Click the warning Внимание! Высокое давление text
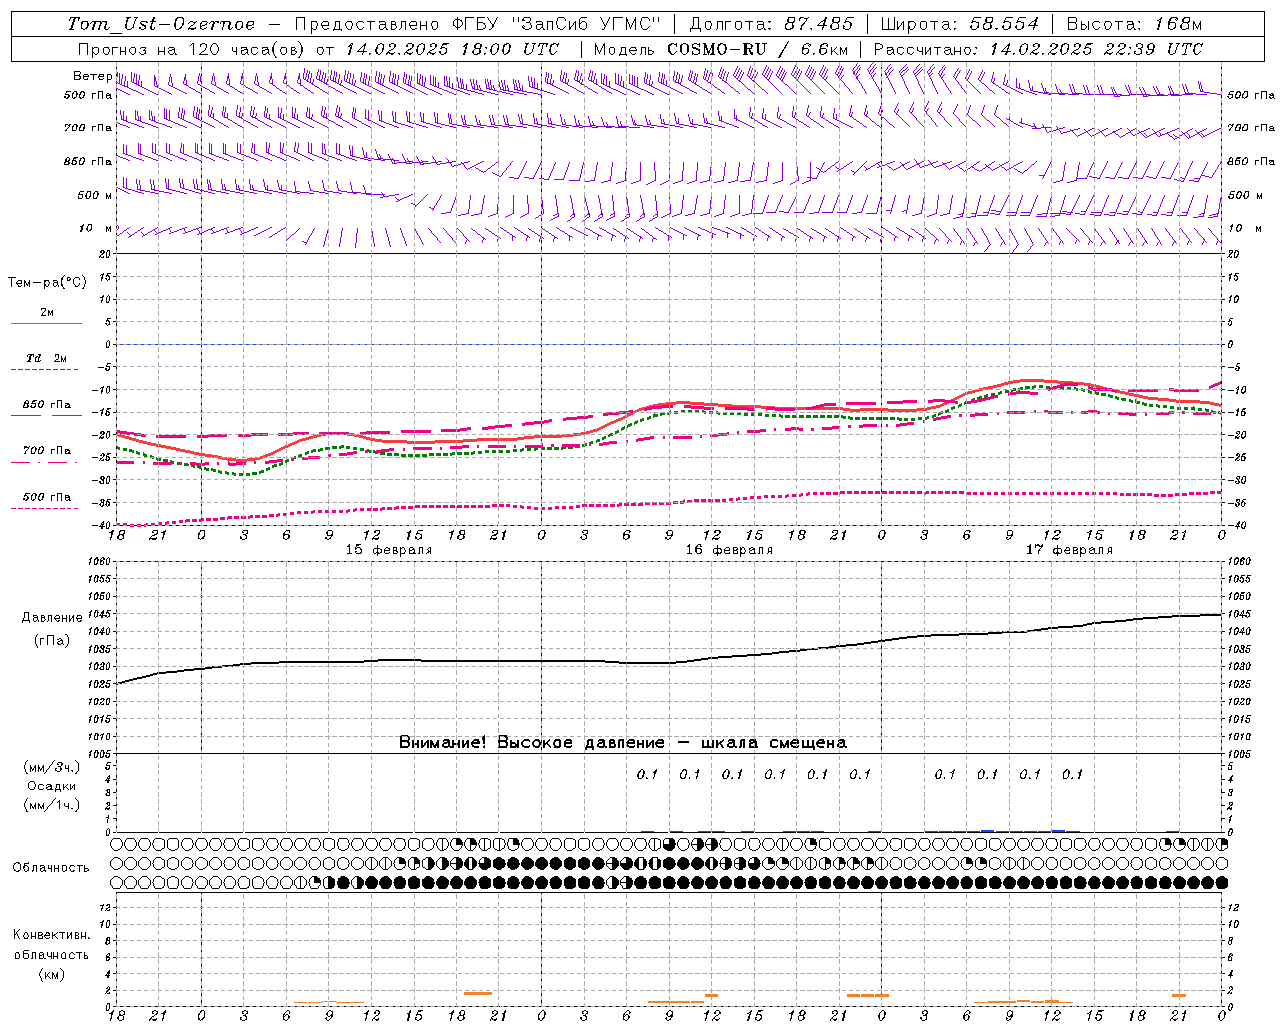Screen dimensions: 1280x1024 pyautogui.click(x=623, y=743)
